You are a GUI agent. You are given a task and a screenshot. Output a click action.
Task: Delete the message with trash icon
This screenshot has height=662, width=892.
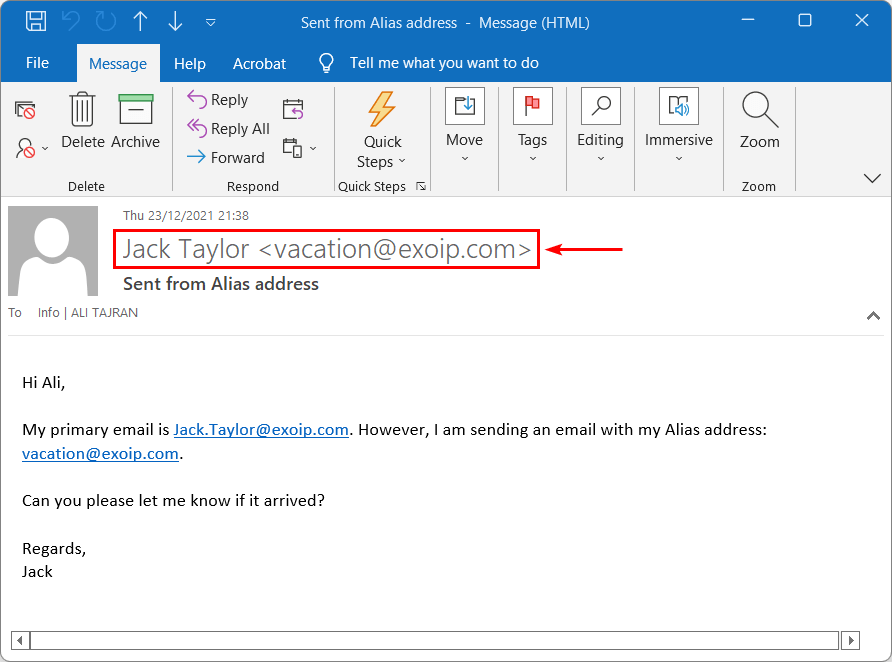click(x=83, y=121)
